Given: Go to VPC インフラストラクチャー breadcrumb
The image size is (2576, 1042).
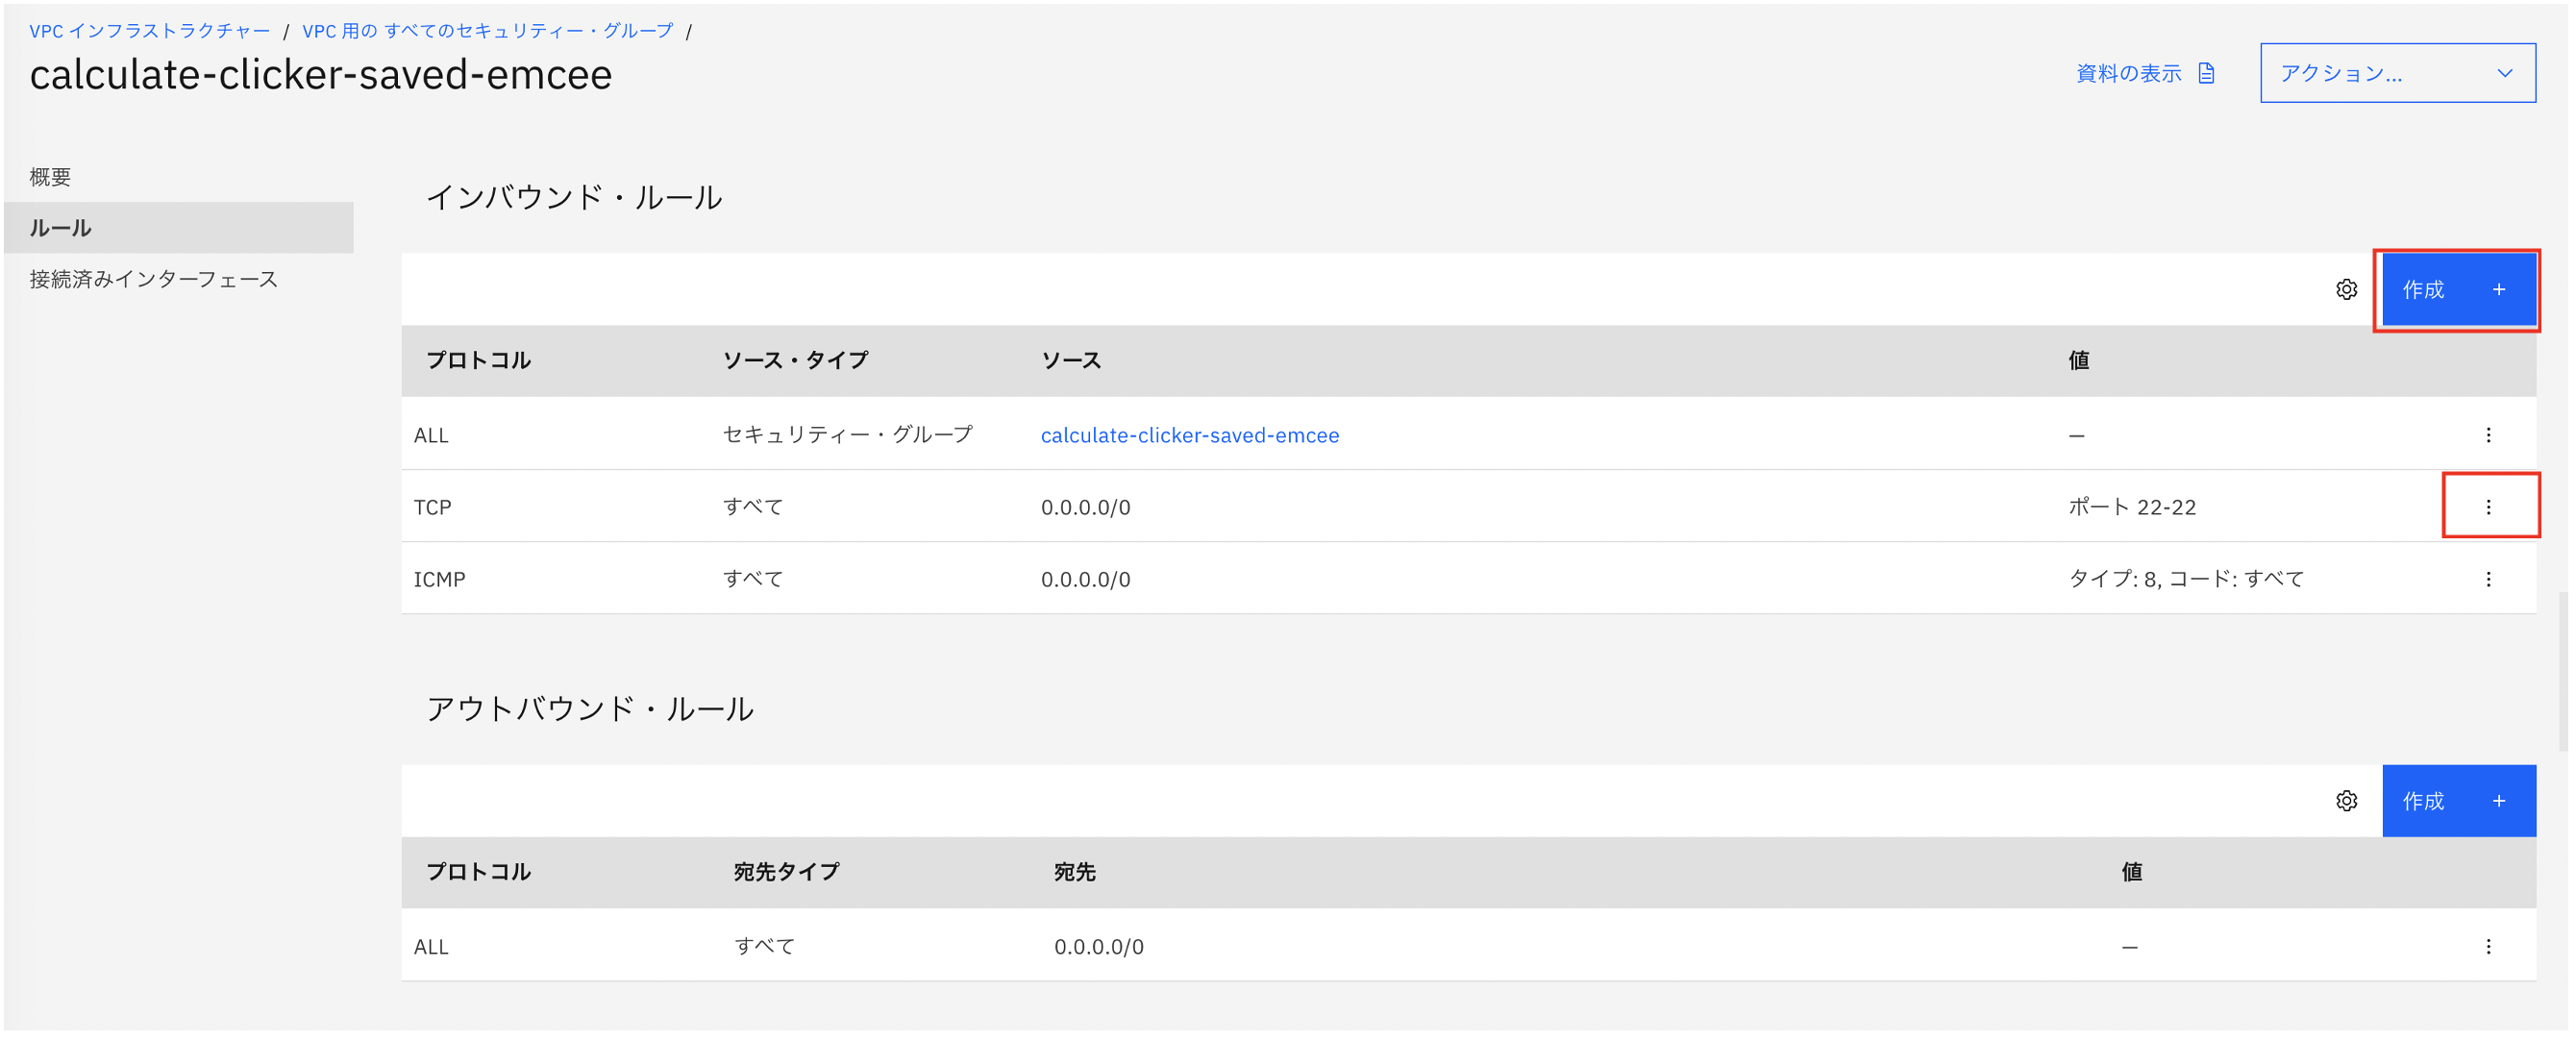Looking at the screenshot, I should pos(149,31).
